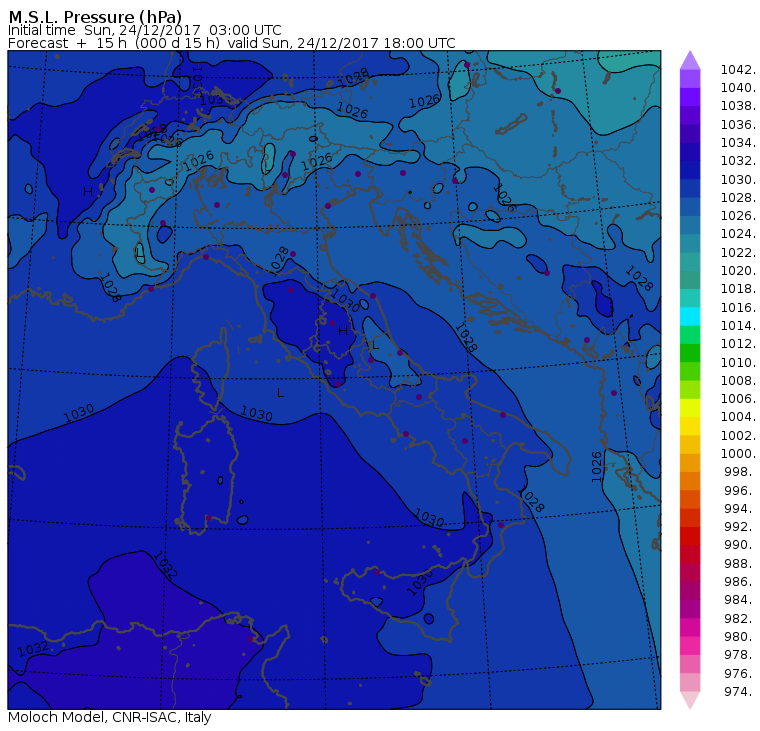
Task: Click legend value 1038.
Action: coord(738,106)
